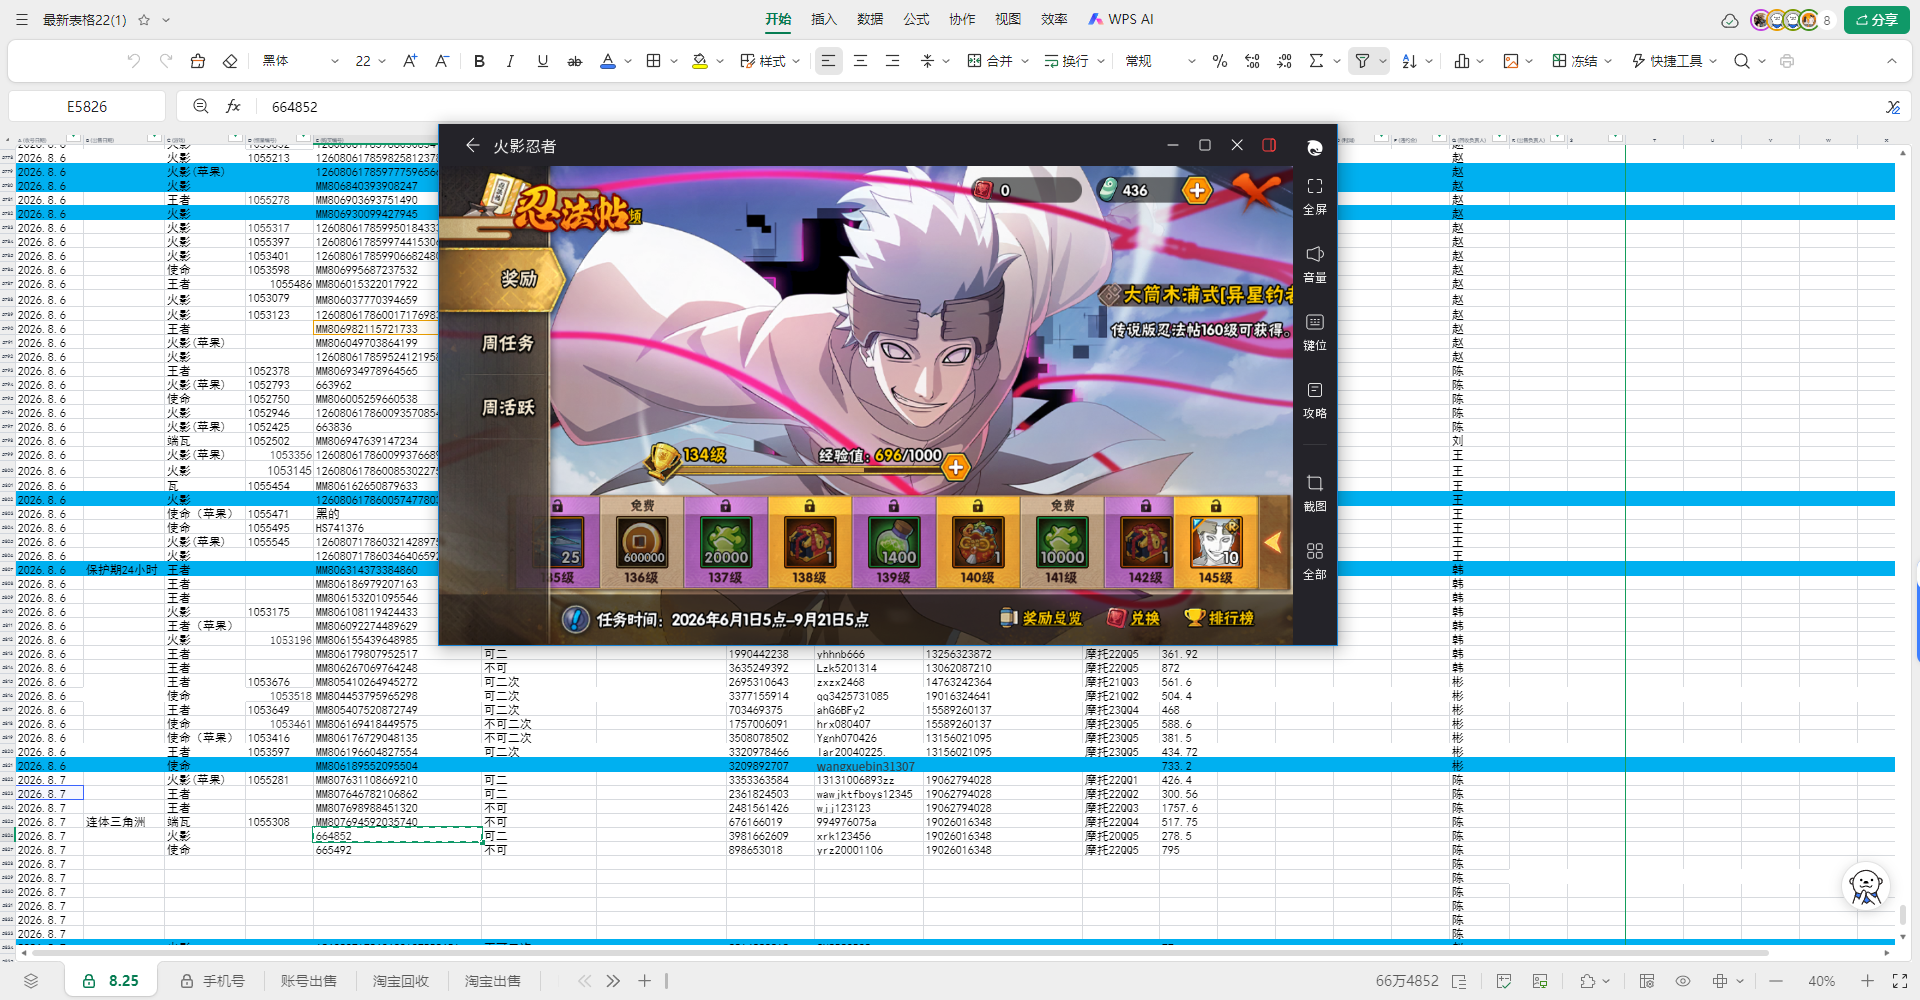1920x1000 pixels.
Task: Click the cloud sync status icon
Action: pyautogui.click(x=1730, y=20)
